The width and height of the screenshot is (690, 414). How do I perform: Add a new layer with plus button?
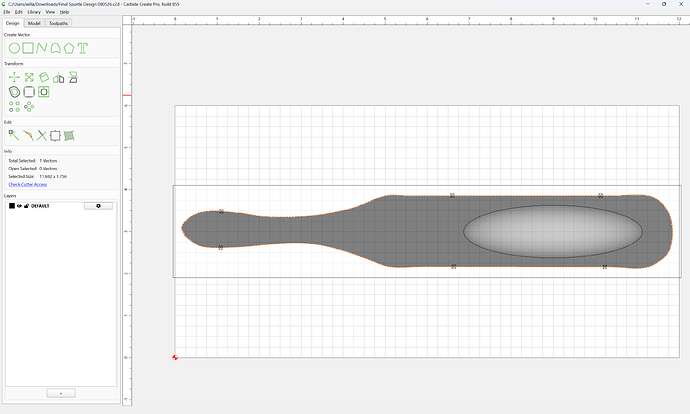pos(61,393)
